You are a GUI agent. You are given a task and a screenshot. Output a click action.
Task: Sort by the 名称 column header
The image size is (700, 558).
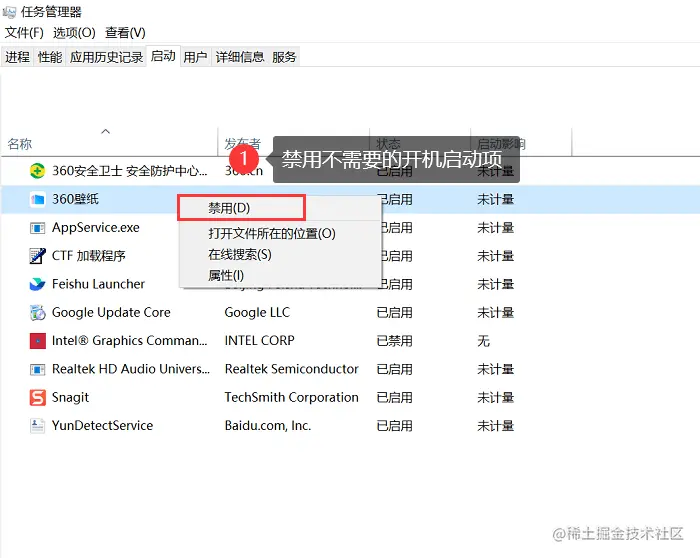coord(20,144)
